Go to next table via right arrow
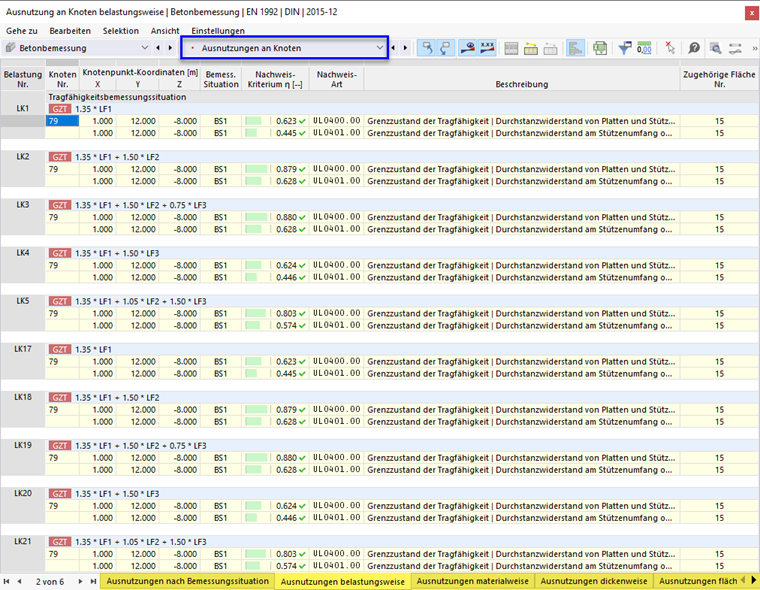The height and width of the screenshot is (590, 760). (x=405, y=48)
